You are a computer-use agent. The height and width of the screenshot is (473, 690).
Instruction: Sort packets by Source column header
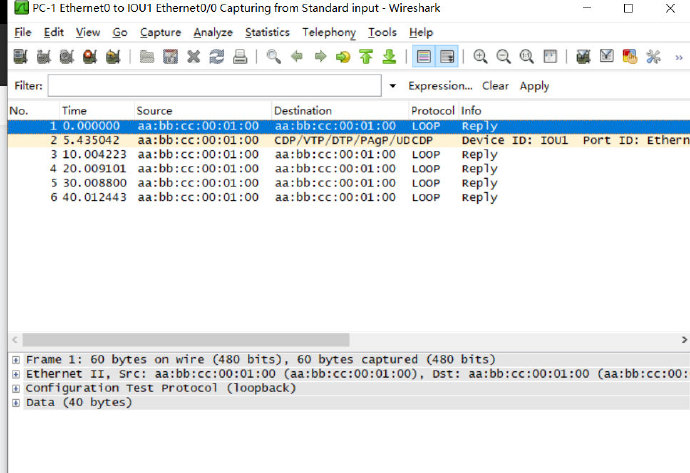(203, 111)
